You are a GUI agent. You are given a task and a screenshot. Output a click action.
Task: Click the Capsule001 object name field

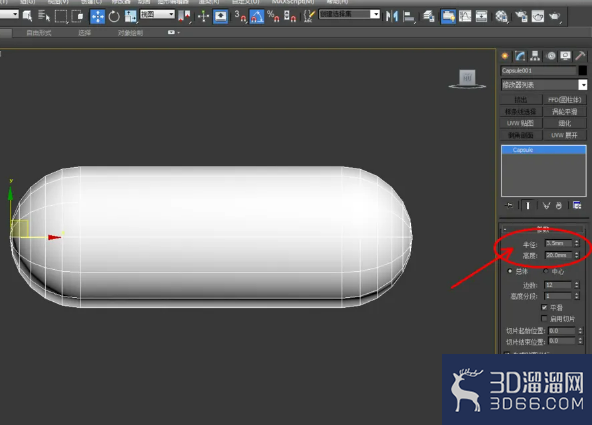538,71
